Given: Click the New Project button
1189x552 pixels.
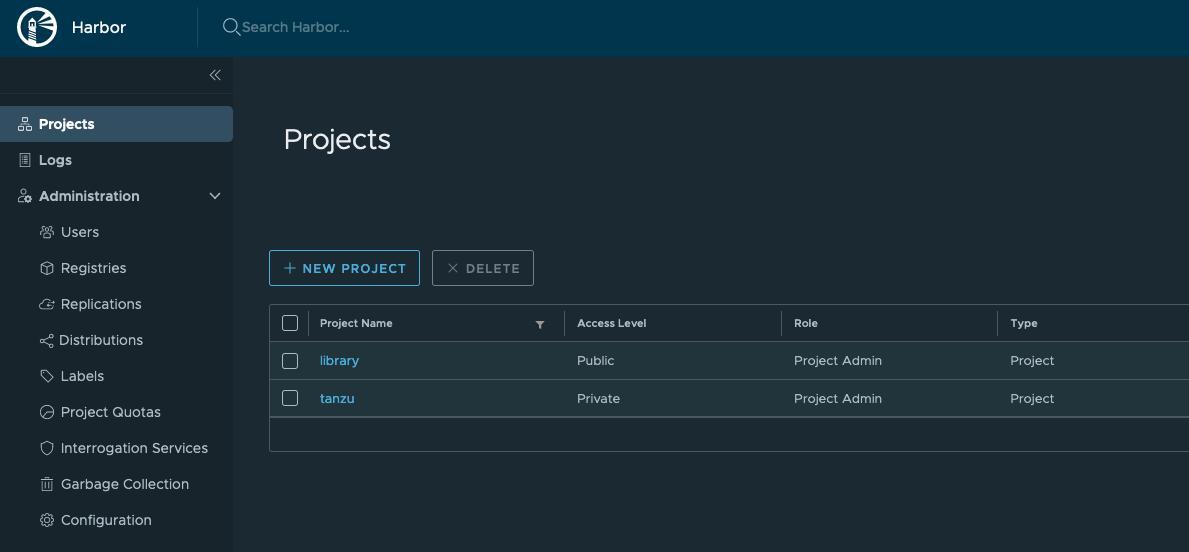Looking at the screenshot, I should tap(344, 268).
